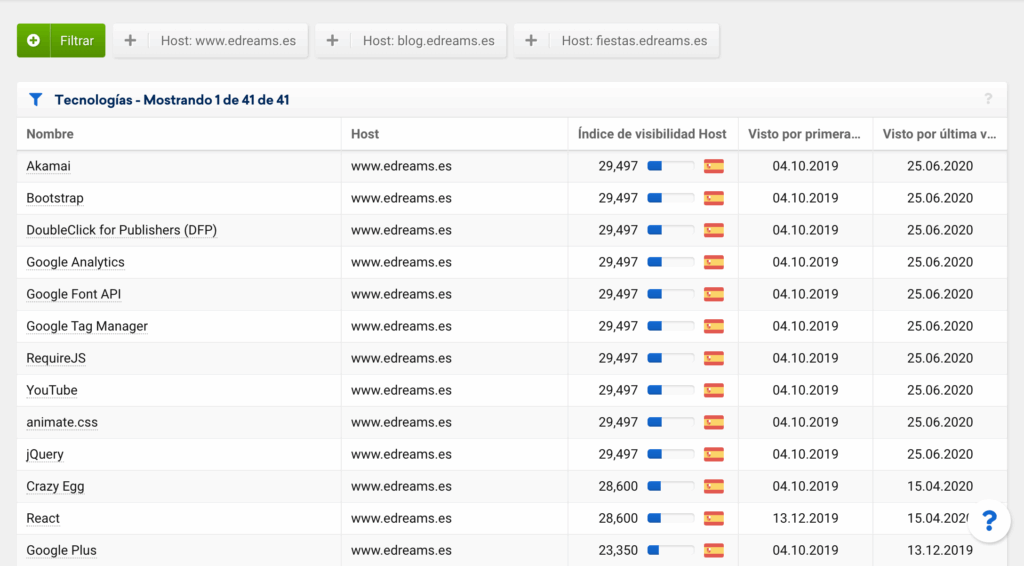Click the Spain flag in RequireJS row
This screenshot has width=1024, height=566.
[x=714, y=358]
